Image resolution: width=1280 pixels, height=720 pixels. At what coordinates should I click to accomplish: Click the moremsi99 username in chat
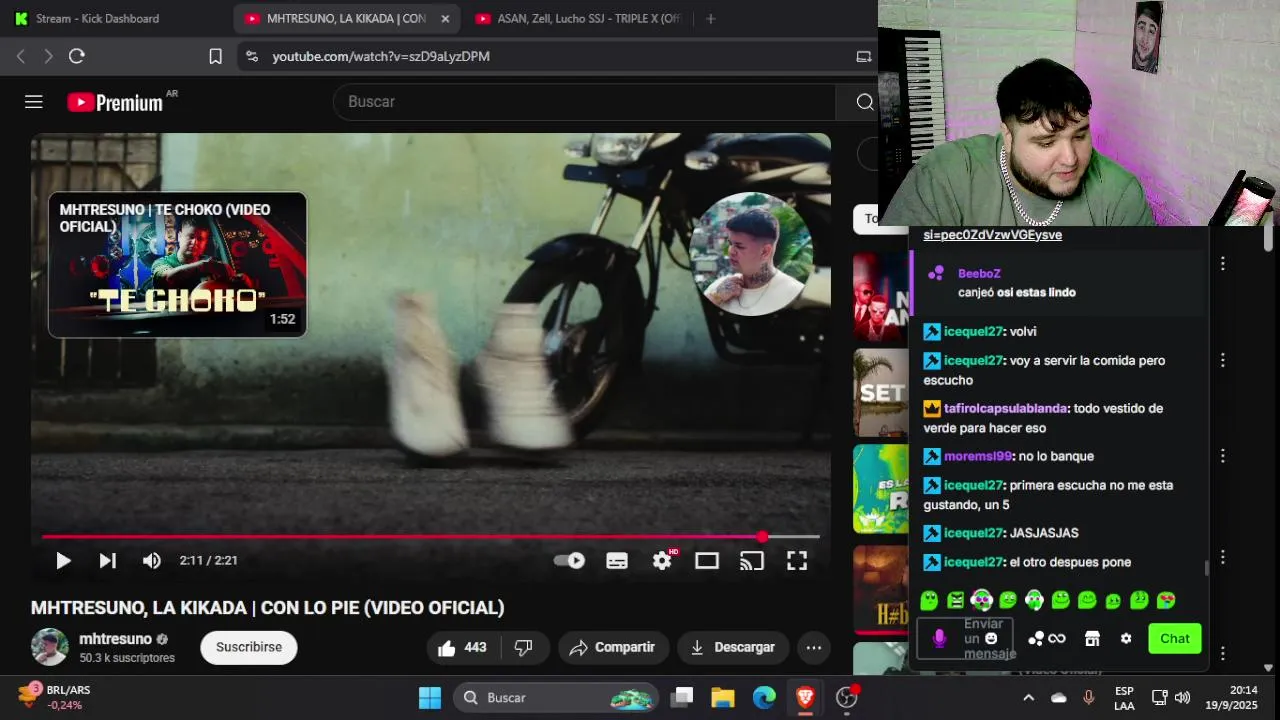(x=978, y=456)
